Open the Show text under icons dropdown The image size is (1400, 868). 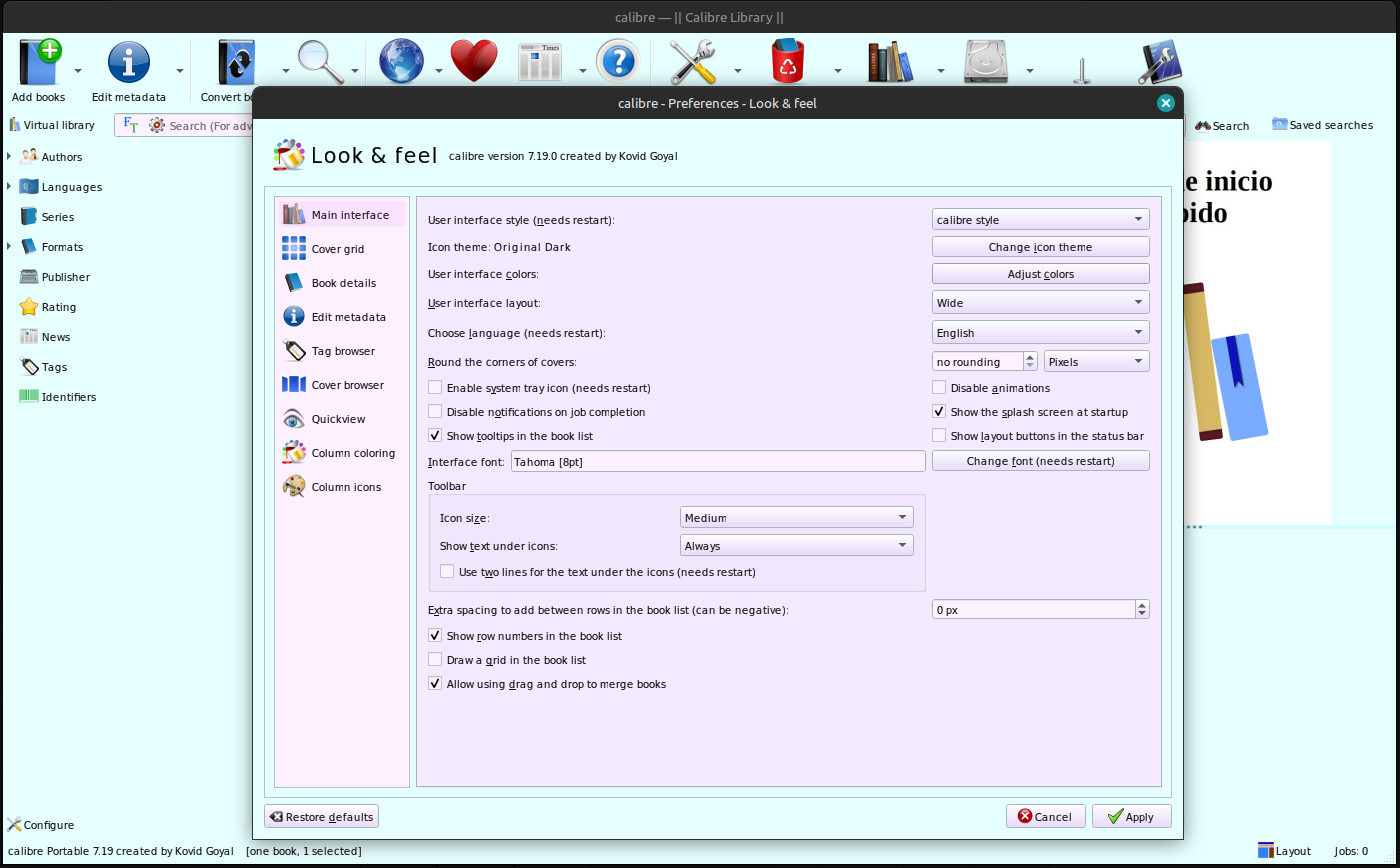796,546
